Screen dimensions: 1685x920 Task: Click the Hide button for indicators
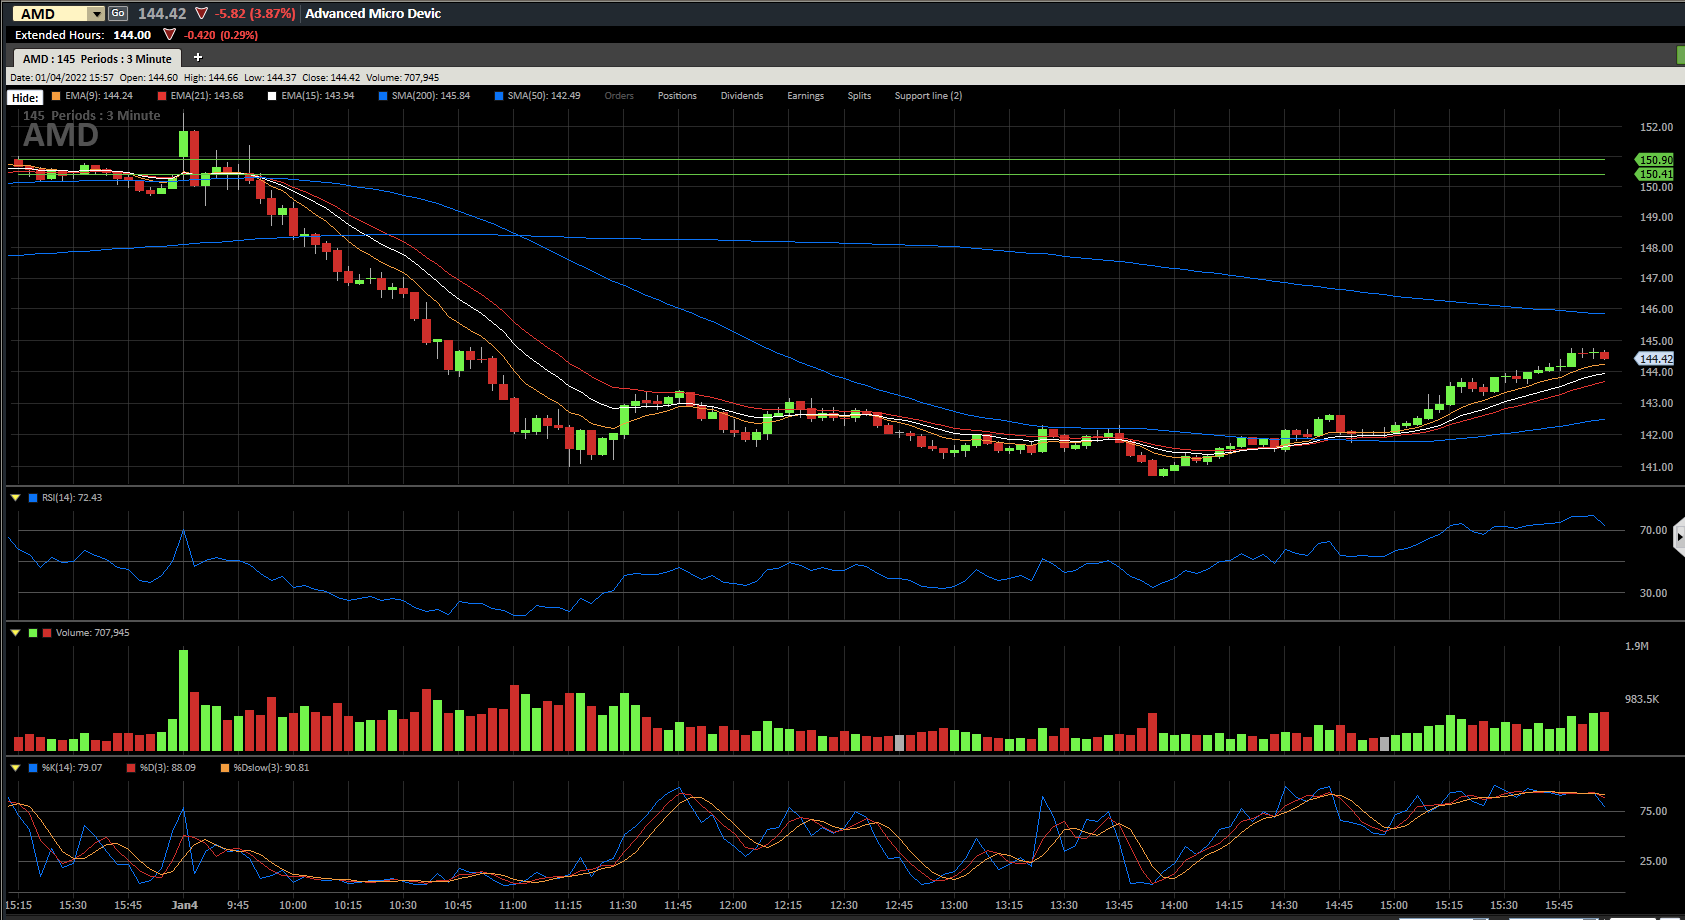25,97
